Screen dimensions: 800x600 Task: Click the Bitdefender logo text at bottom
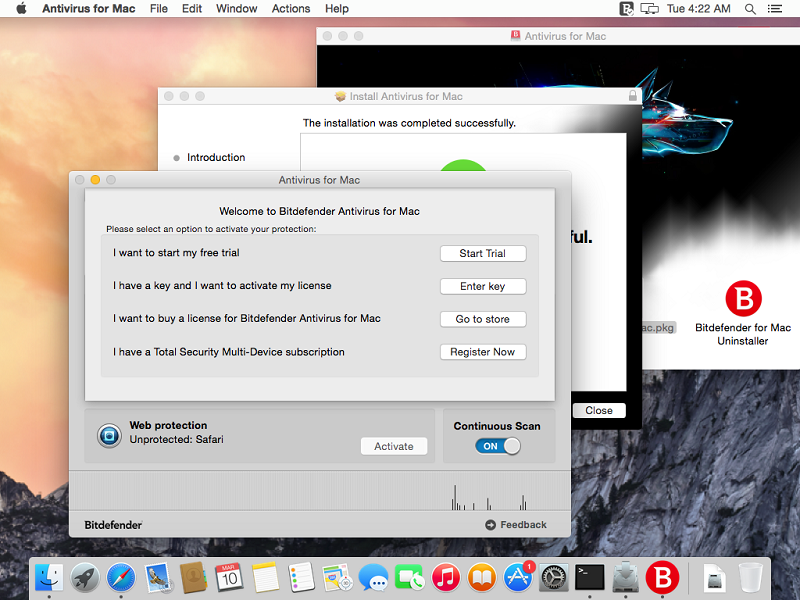(113, 525)
